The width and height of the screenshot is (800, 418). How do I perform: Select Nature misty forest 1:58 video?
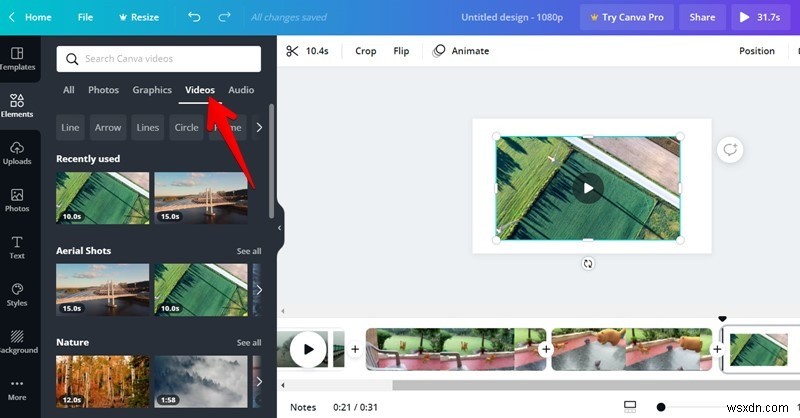pos(201,381)
